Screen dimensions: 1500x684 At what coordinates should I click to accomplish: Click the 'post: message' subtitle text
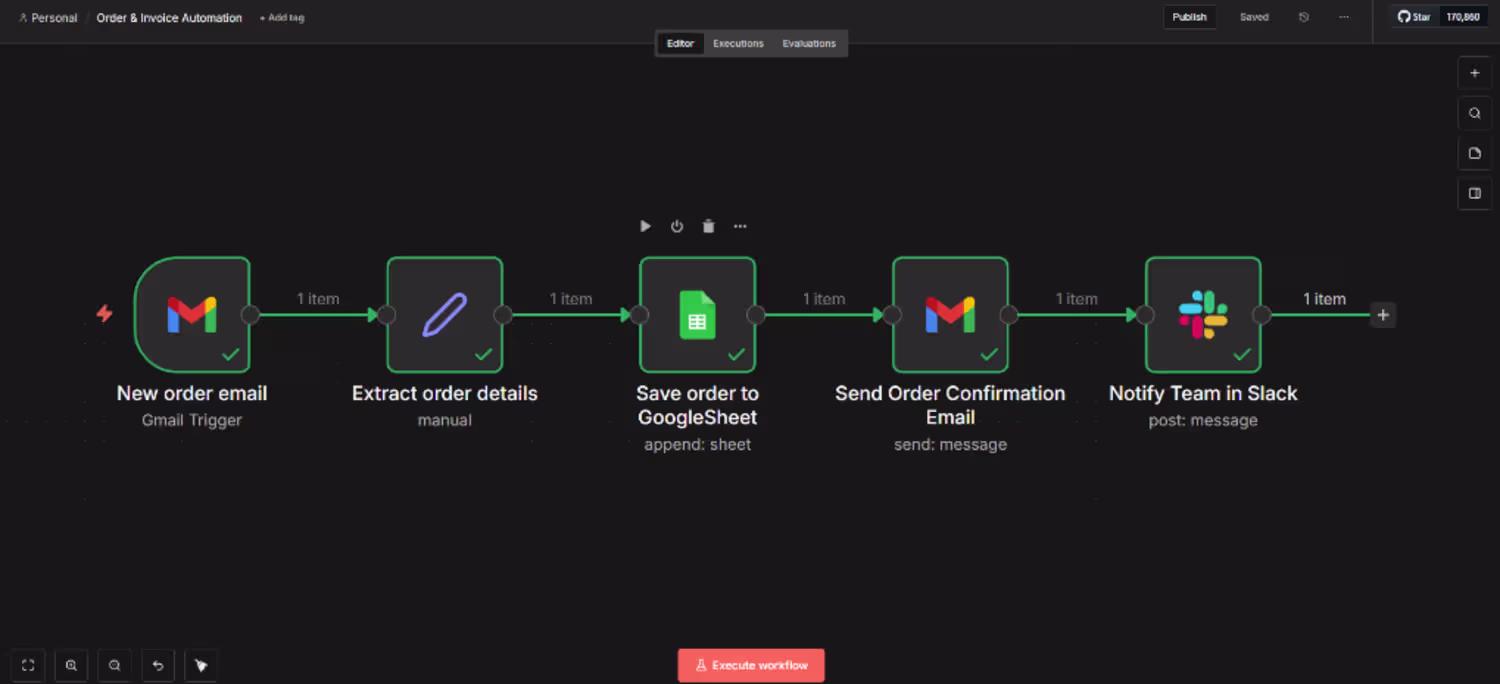[x=1203, y=420]
